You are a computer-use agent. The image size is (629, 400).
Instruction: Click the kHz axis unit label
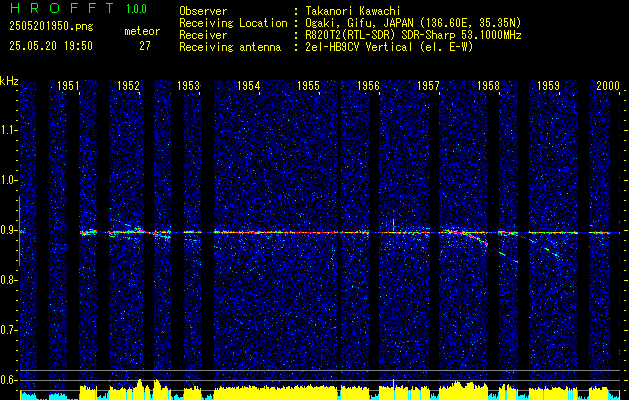[x=9, y=81]
